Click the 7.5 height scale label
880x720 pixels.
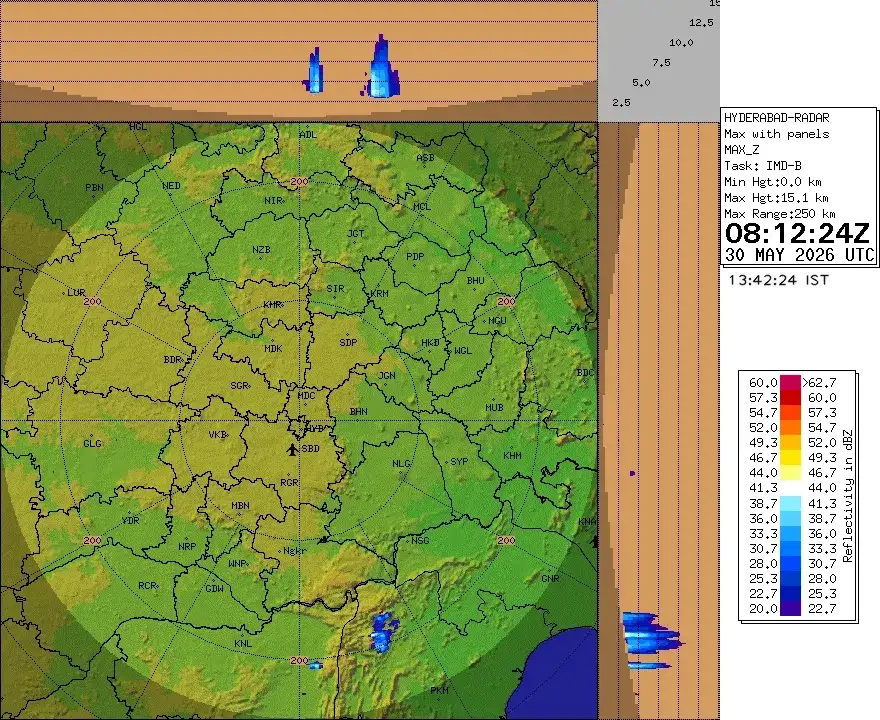tap(661, 63)
